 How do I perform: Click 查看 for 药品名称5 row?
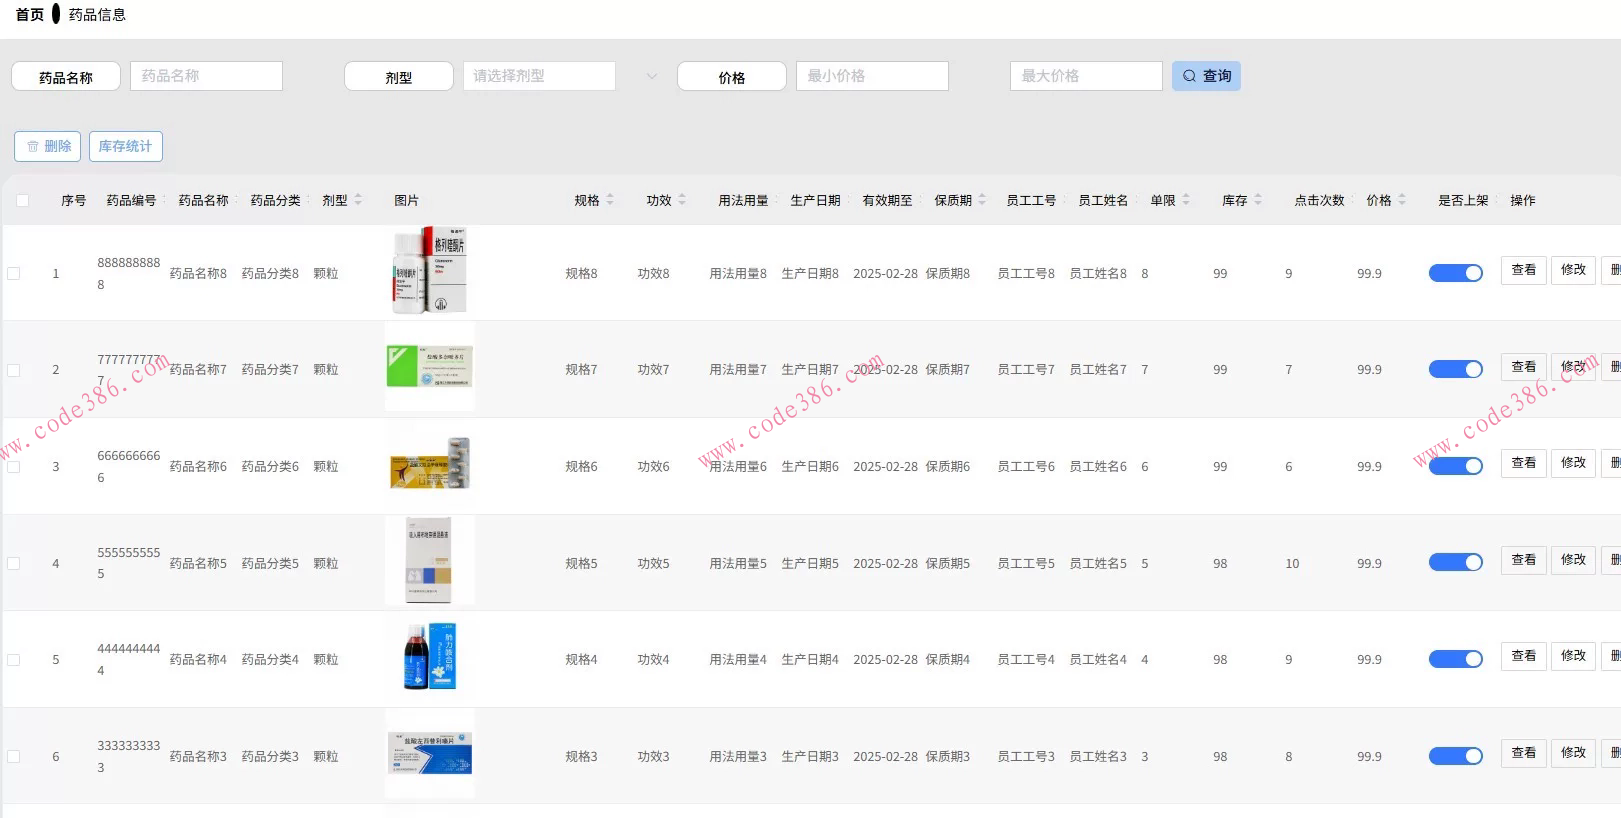[x=1523, y=560]
